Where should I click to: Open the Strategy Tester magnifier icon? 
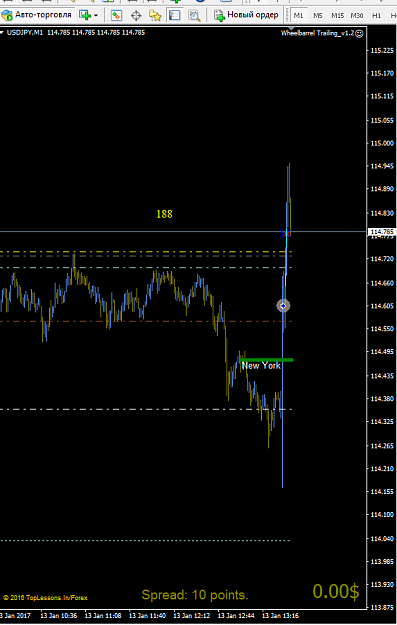pos(194,16)
